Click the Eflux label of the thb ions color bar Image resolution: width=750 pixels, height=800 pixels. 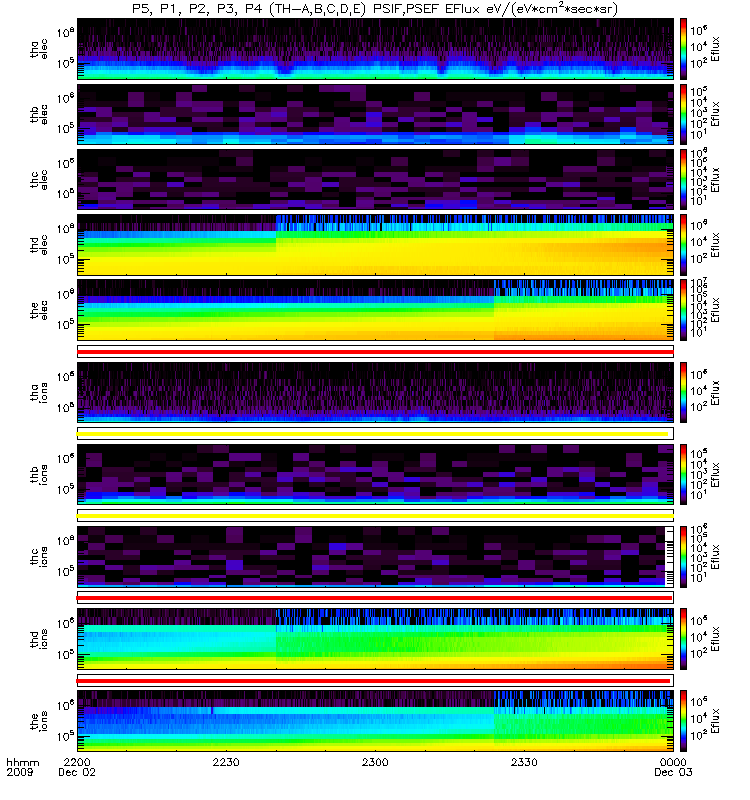(x=715, y=474)
